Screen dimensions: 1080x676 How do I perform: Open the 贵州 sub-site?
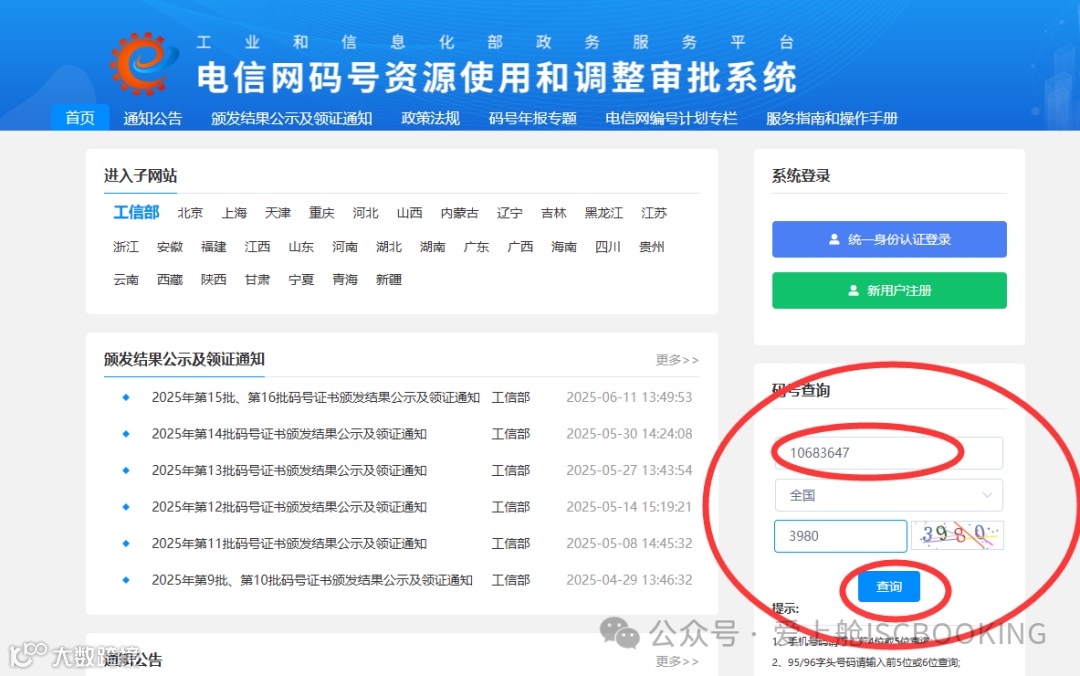click(x=652, y=247)
